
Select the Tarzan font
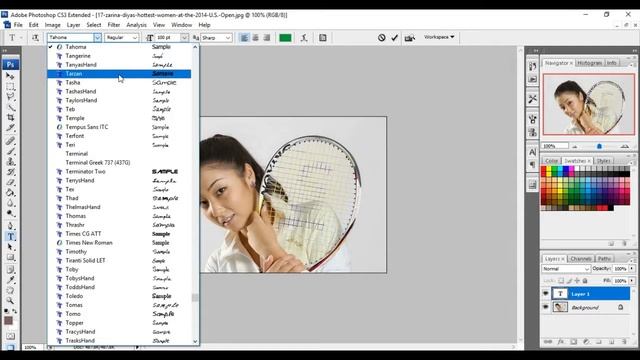click(x=119, y=73)
